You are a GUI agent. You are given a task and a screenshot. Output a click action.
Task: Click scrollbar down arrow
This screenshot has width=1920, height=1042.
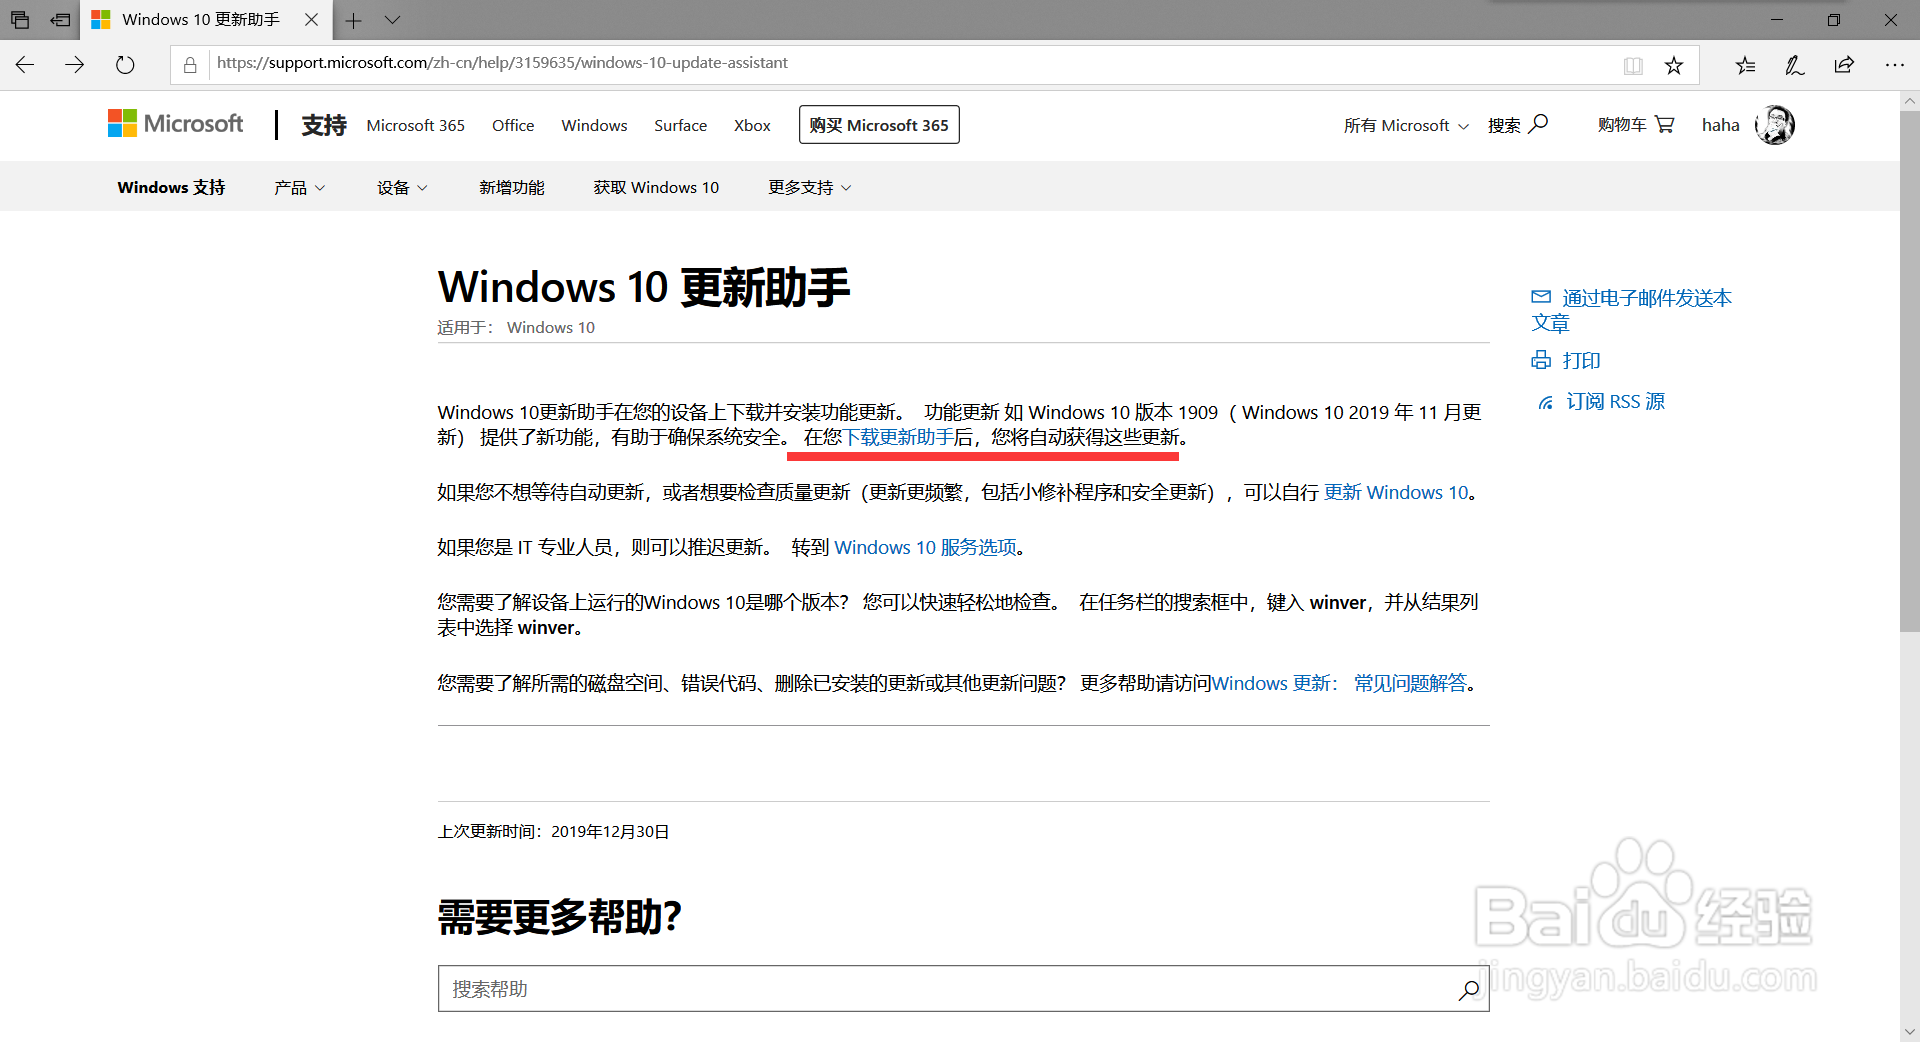pos(1910,1031)
